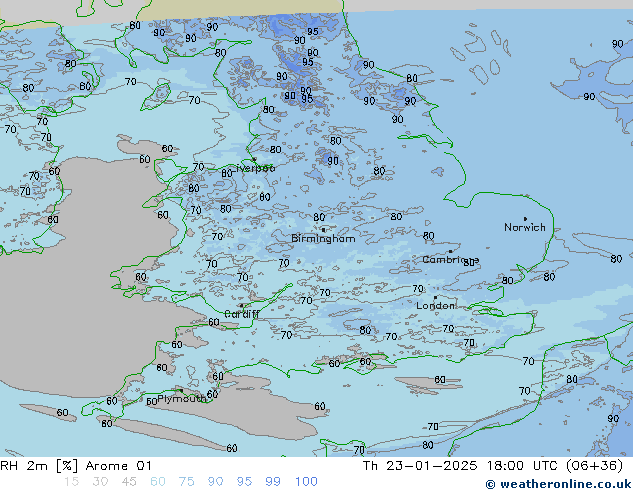634x490 pixels.
Task: Select legend value 60 in the scale
Action: tap(158, 482)
